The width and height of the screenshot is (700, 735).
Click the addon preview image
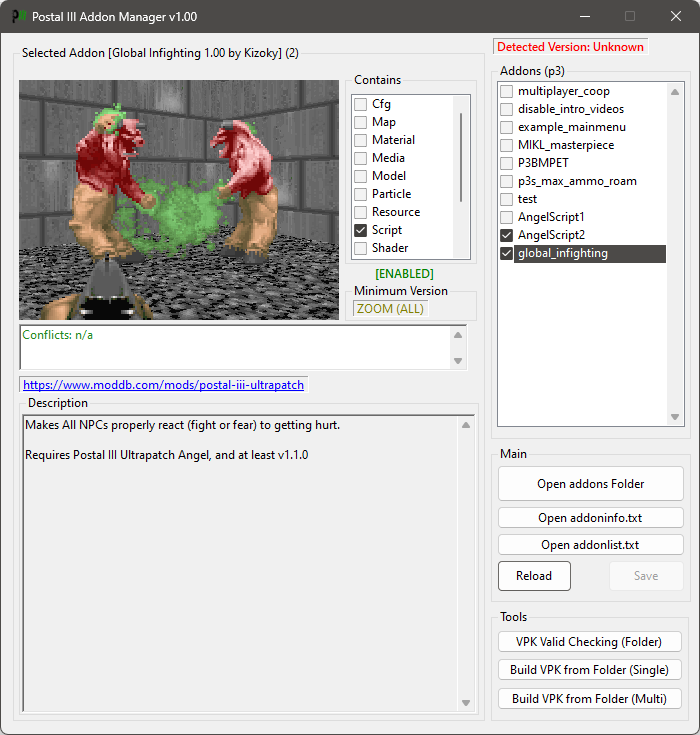[x=179, y=200]
